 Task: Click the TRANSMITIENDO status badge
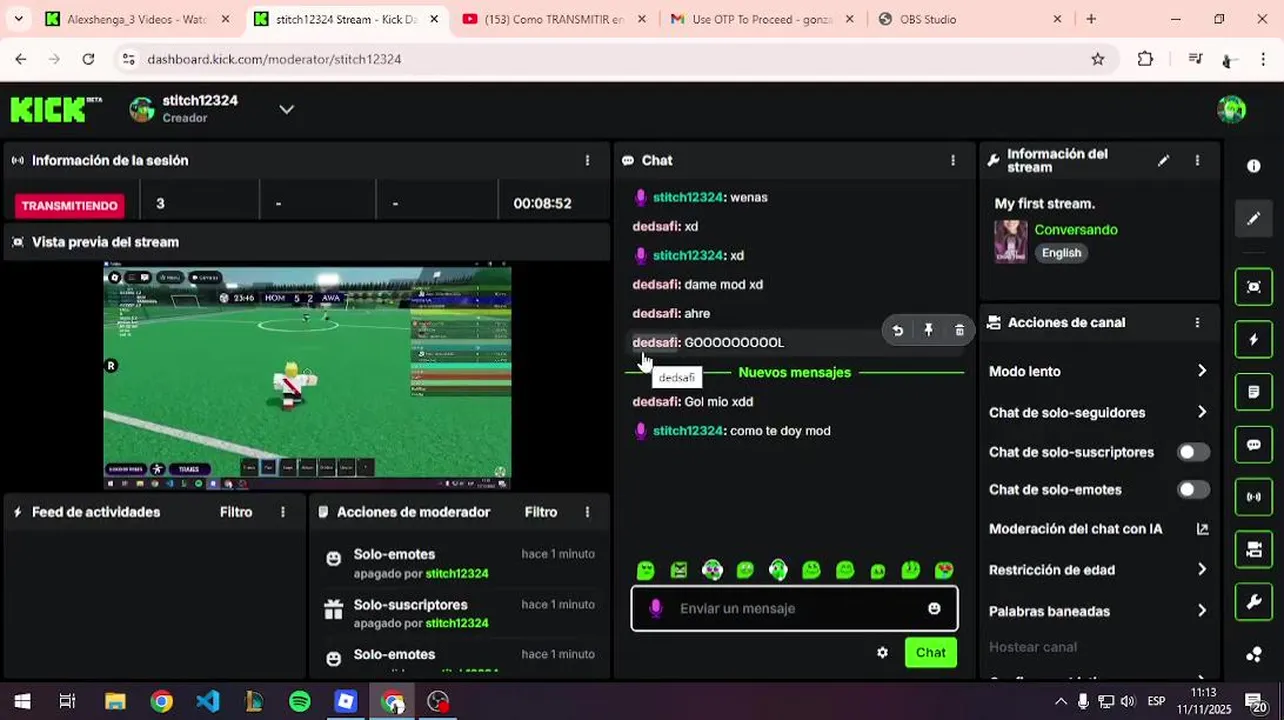pyautogui.click(x=70, y=205)
